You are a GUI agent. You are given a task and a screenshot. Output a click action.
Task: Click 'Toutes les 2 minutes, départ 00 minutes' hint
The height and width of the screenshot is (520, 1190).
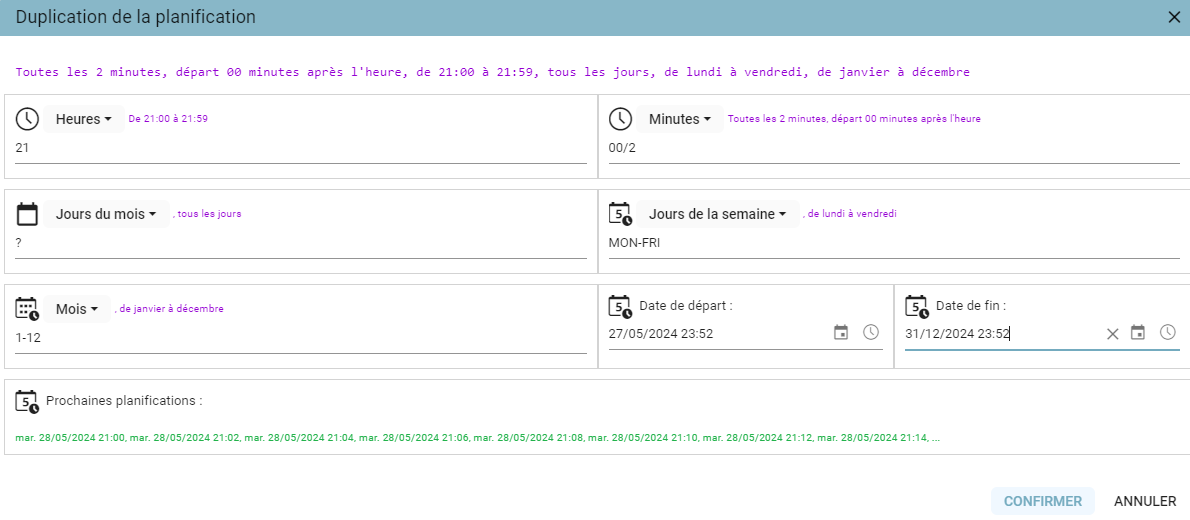pyautogui.click(x=854, y=119)
